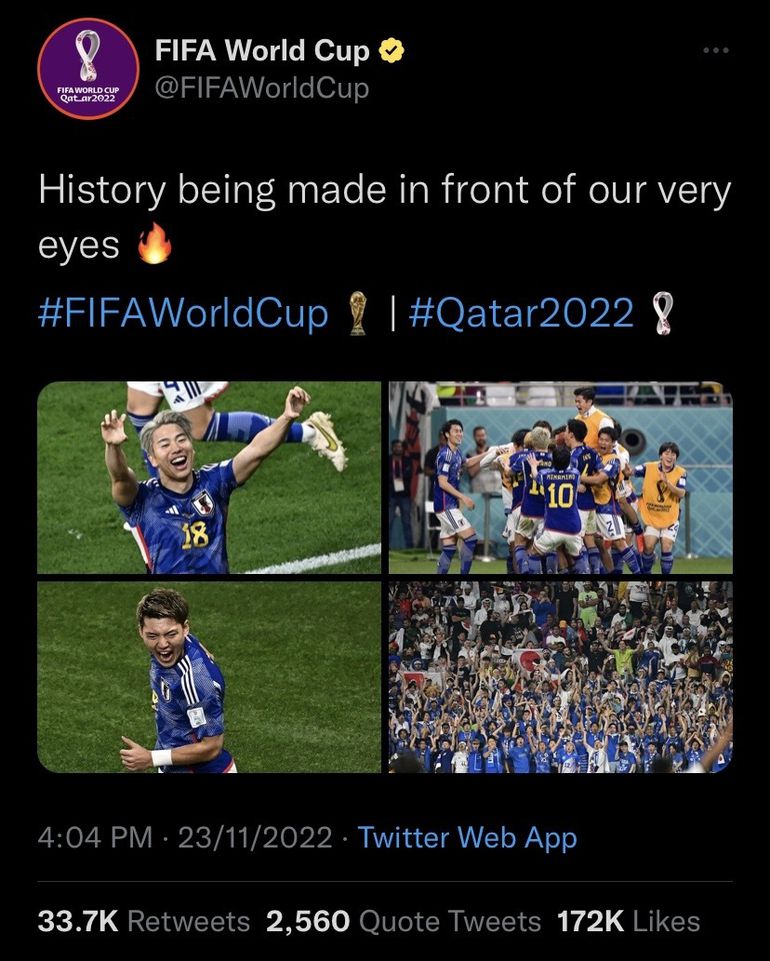Open the Twitter Web App source link
This screenshot has height=961, width=770.
coord(467,837)
